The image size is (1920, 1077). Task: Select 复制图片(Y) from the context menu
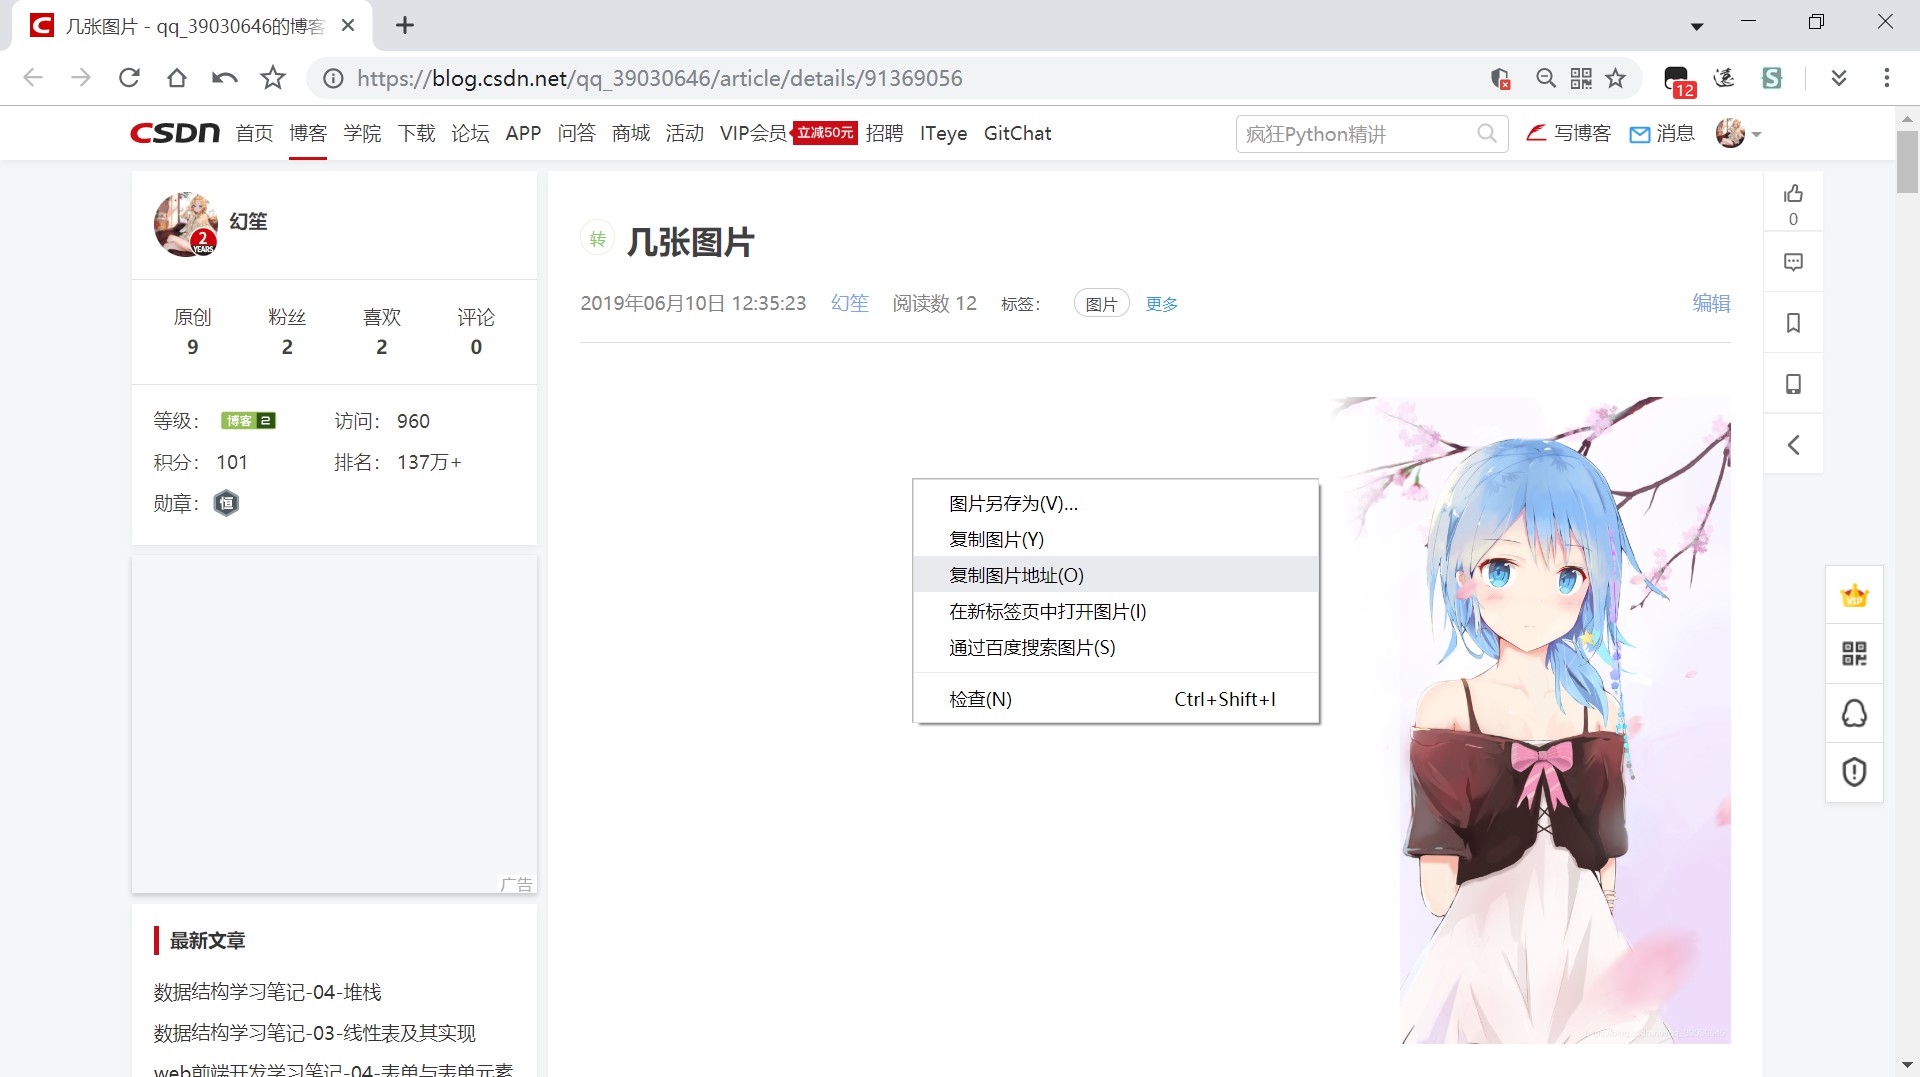996,539
